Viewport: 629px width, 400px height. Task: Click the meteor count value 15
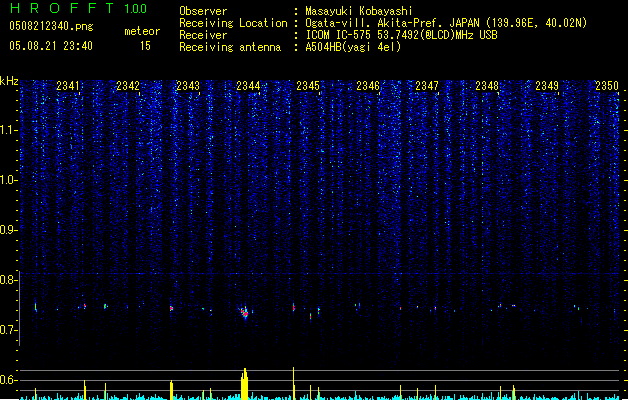145,46
